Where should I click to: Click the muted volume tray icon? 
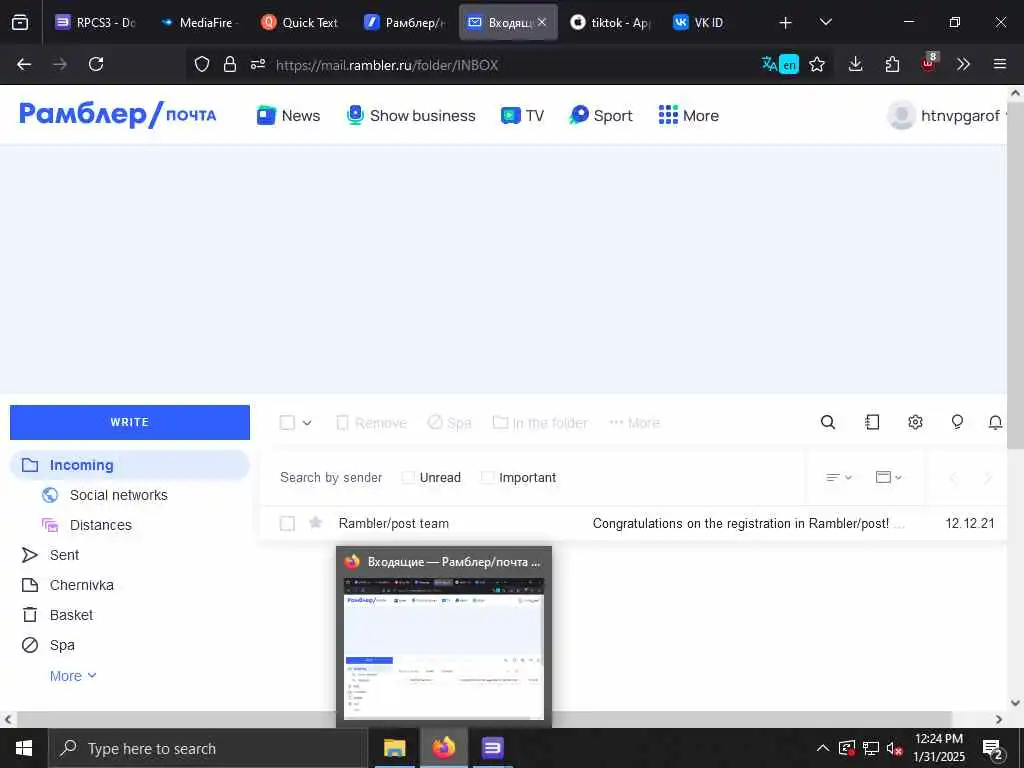[x=894, y=748]
